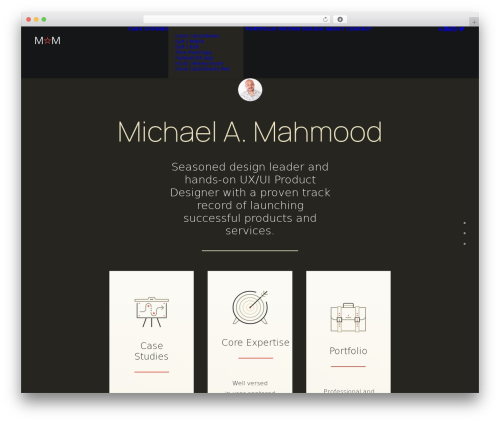
Task: Open the Behance icon in header
Action: pos(447,29)
